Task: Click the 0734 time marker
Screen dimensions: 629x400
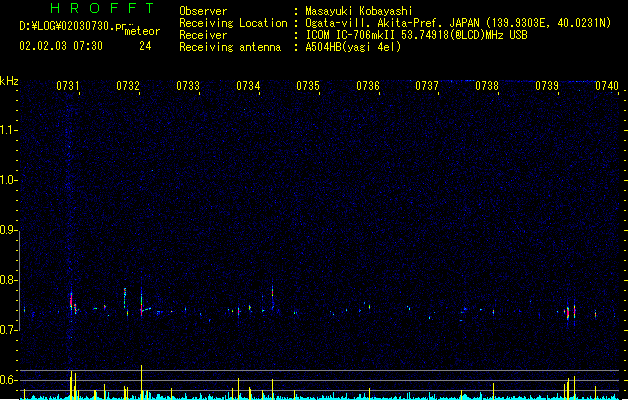Action: (x=248, y=86)
